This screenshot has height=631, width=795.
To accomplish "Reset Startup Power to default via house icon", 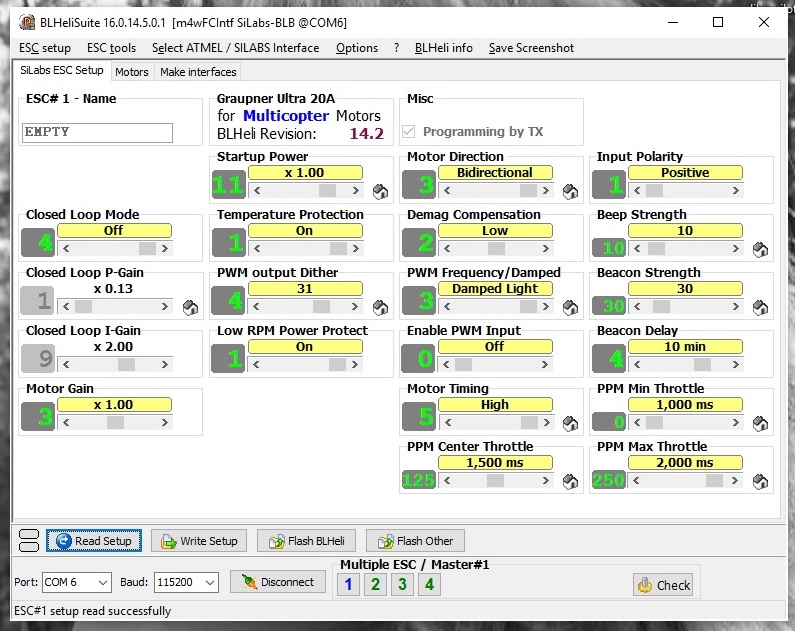I will coord(380,191).
